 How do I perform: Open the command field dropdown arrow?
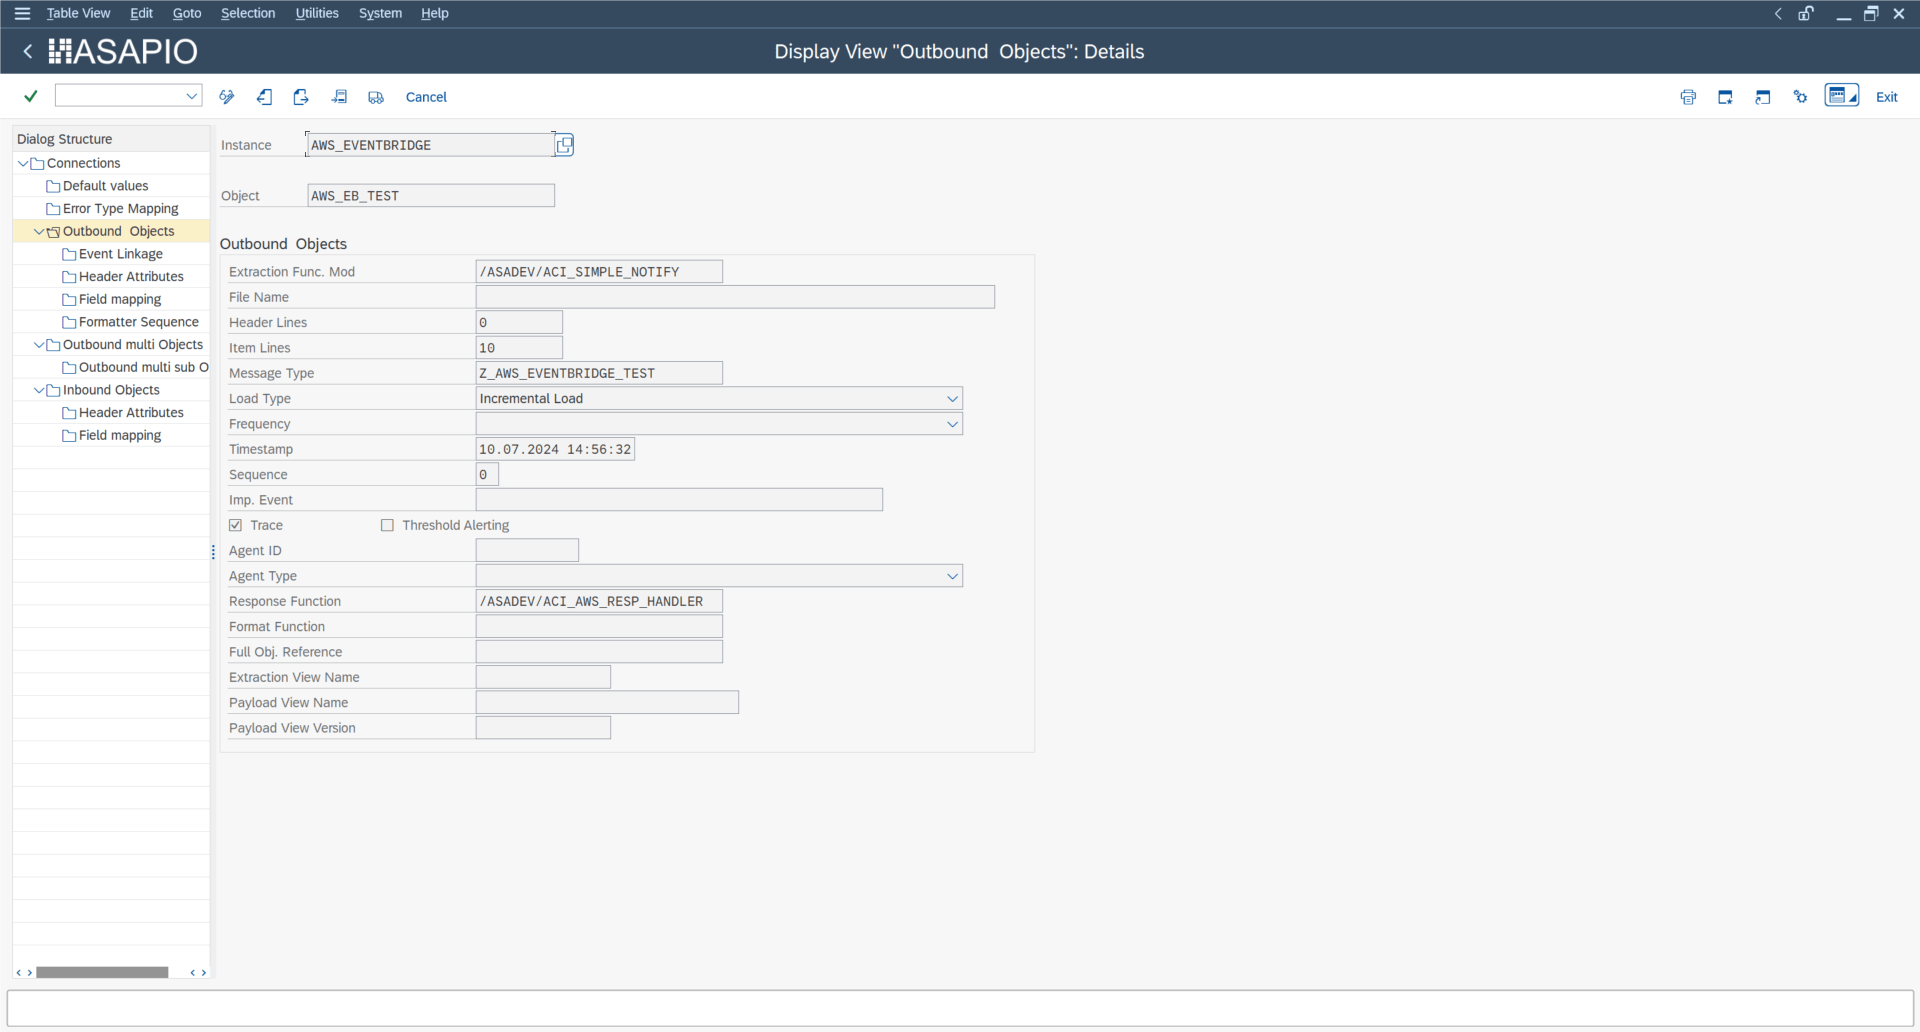pyautogui.click(x=191, y=96)
